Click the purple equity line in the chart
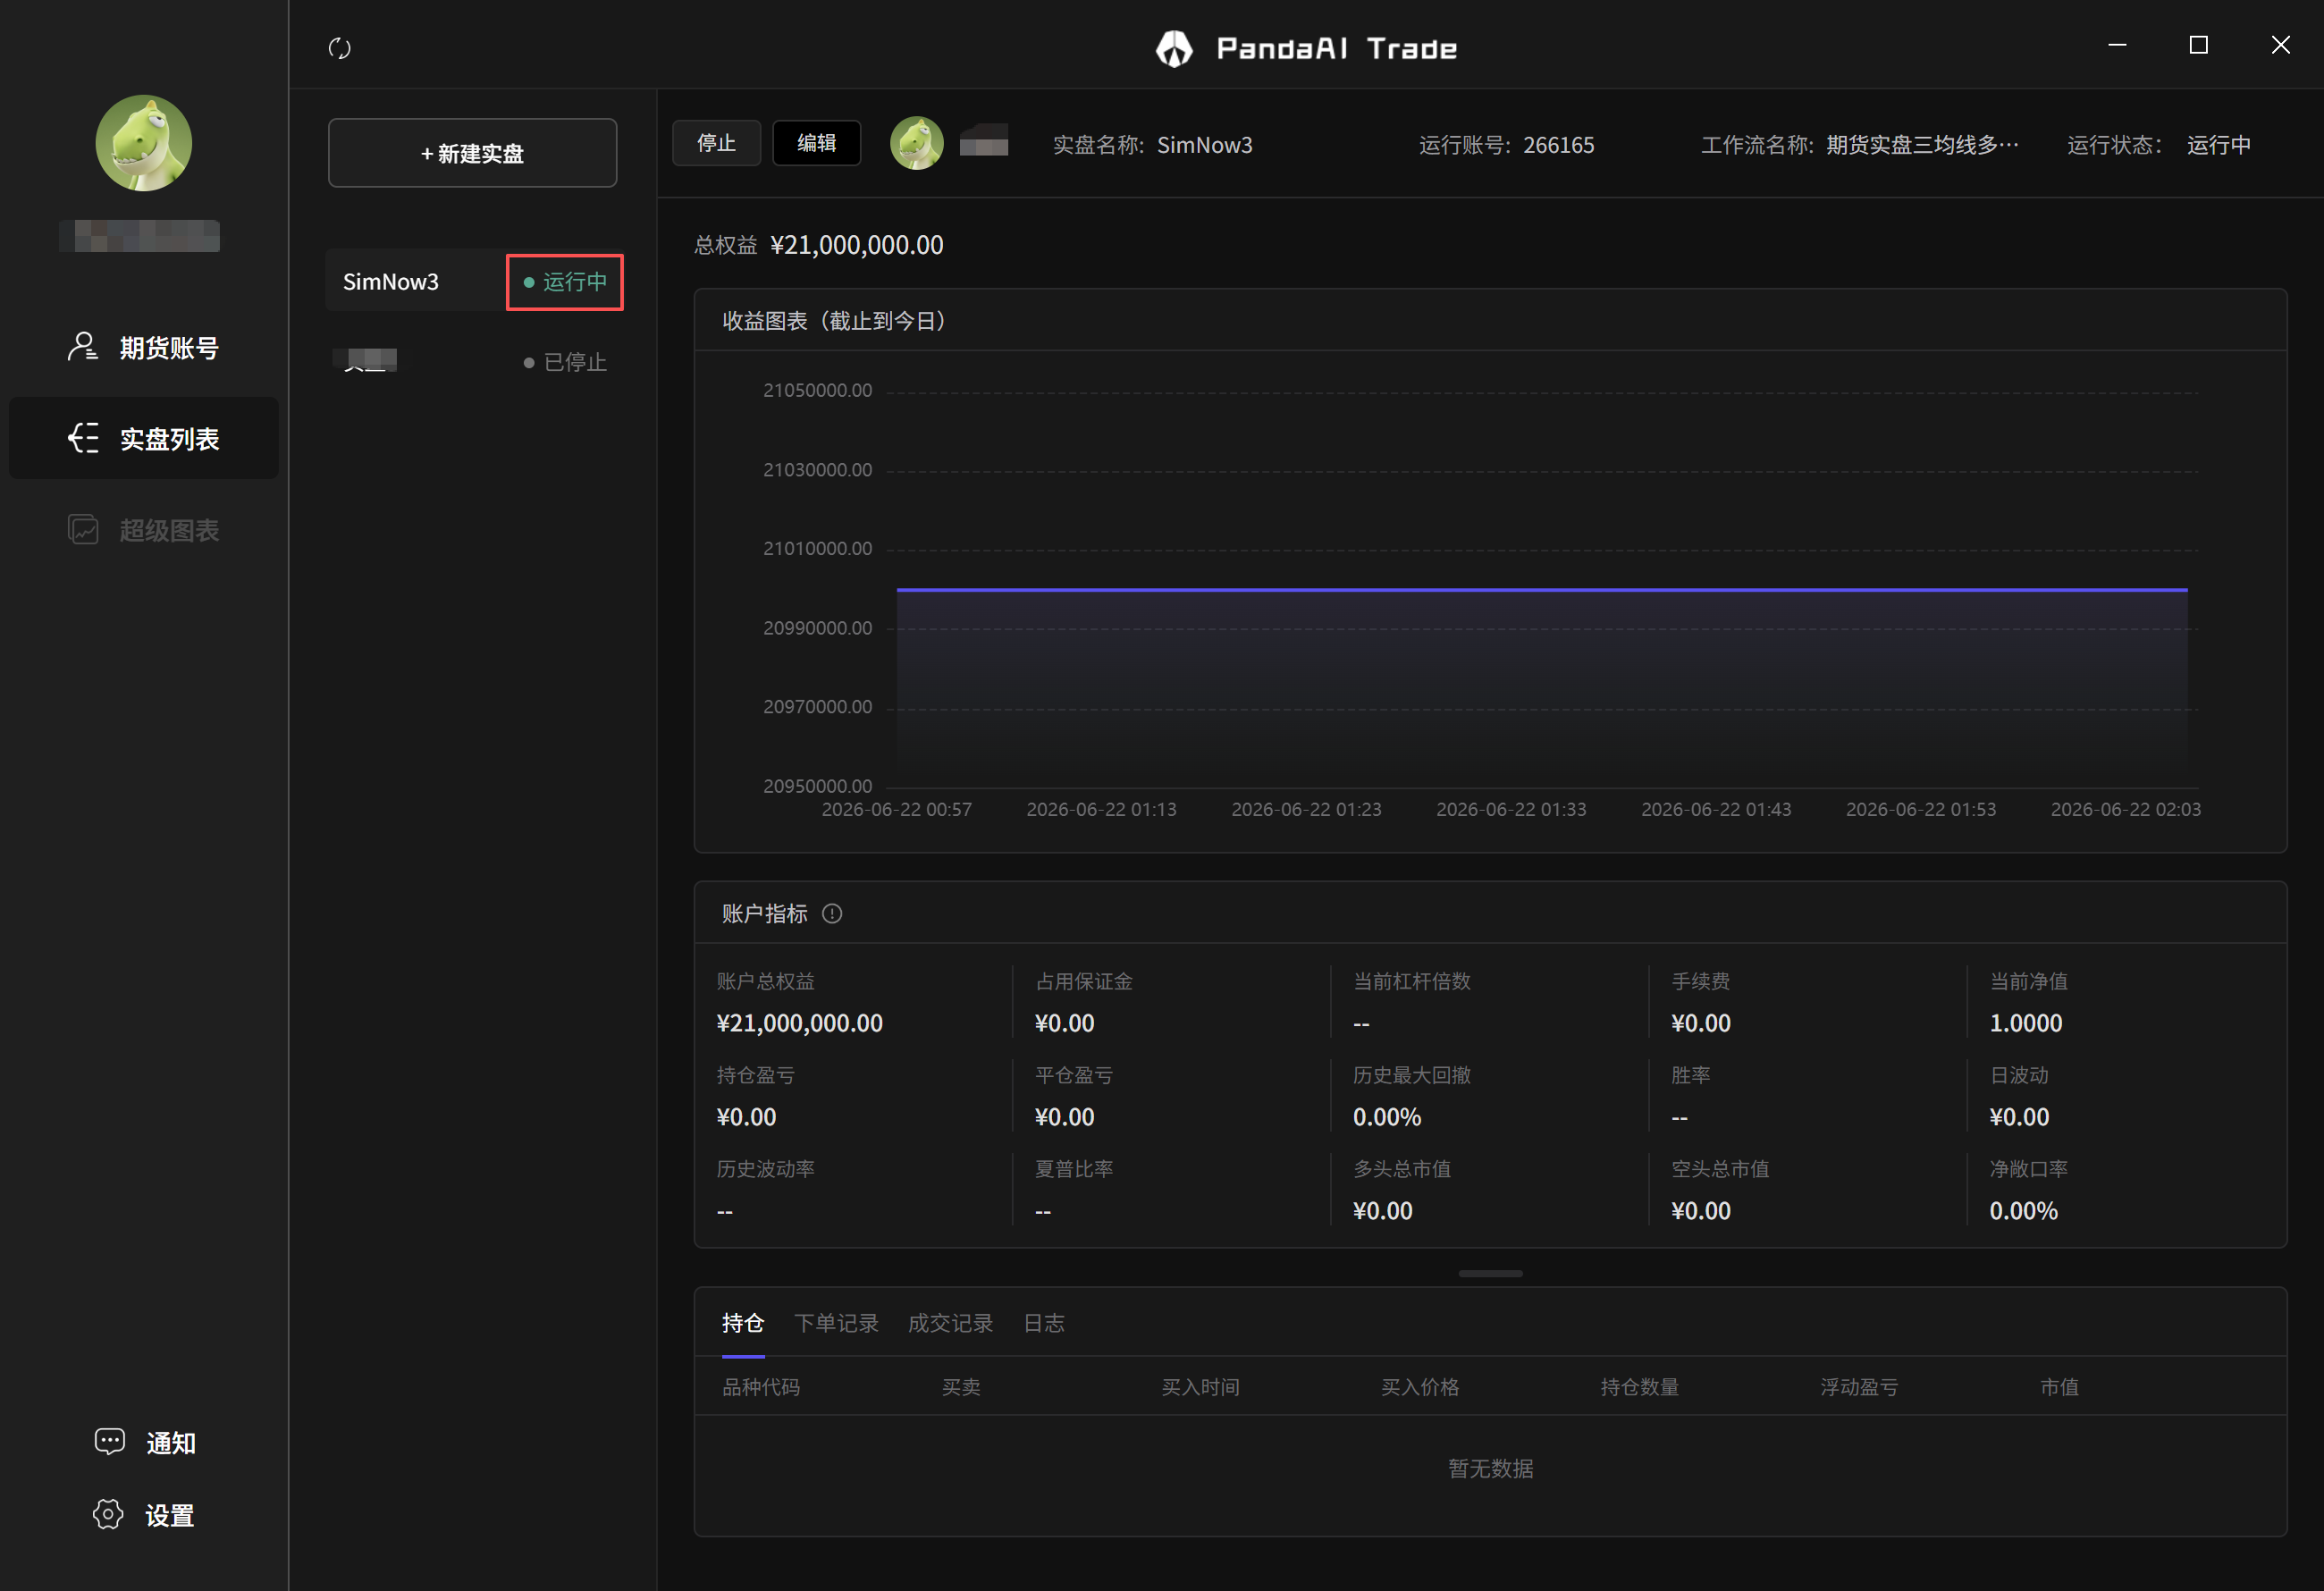This screenshot has height=1591, width=2324. pyautogui.click(x=1542, y=590)
